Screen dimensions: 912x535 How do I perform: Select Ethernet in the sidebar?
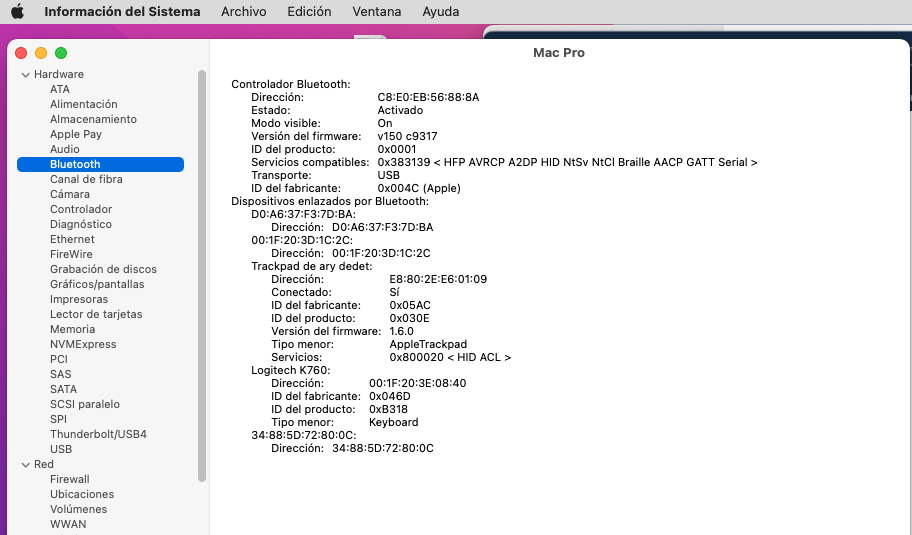[x=72, y=240]
